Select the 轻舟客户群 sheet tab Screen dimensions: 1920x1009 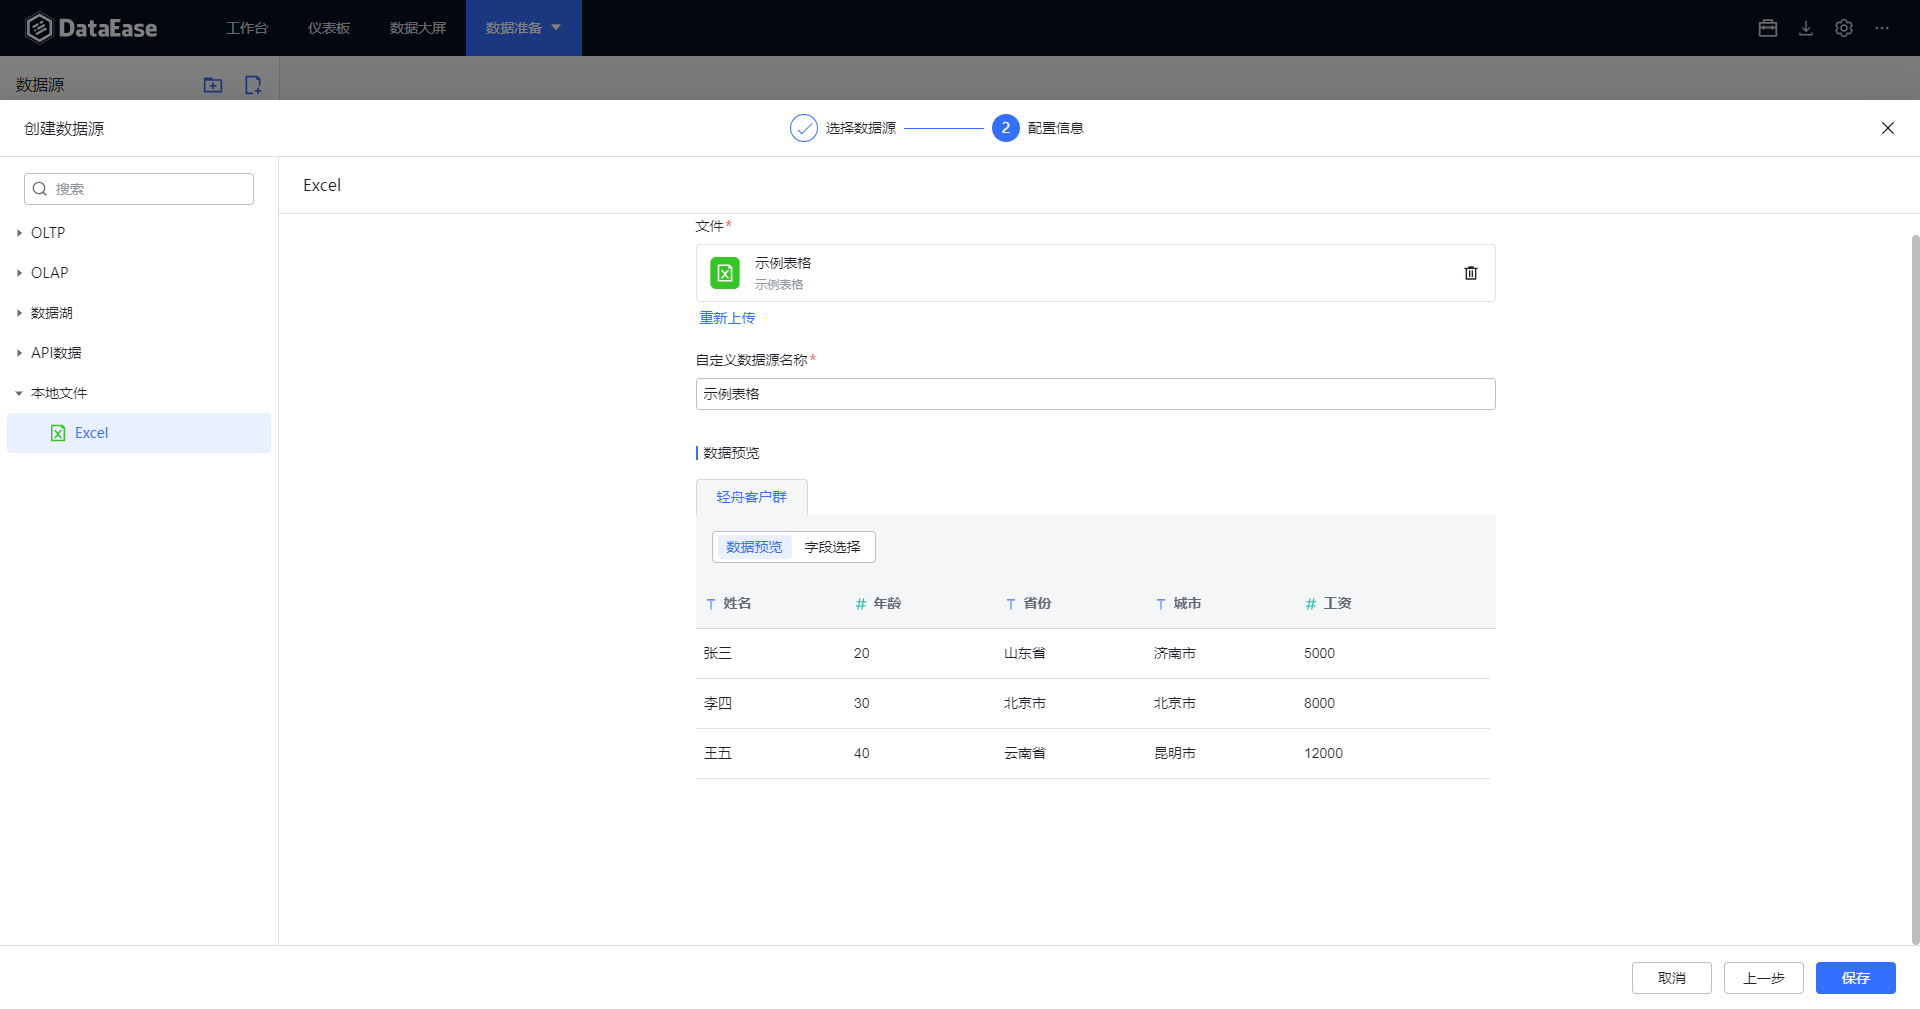pos(751,497)
